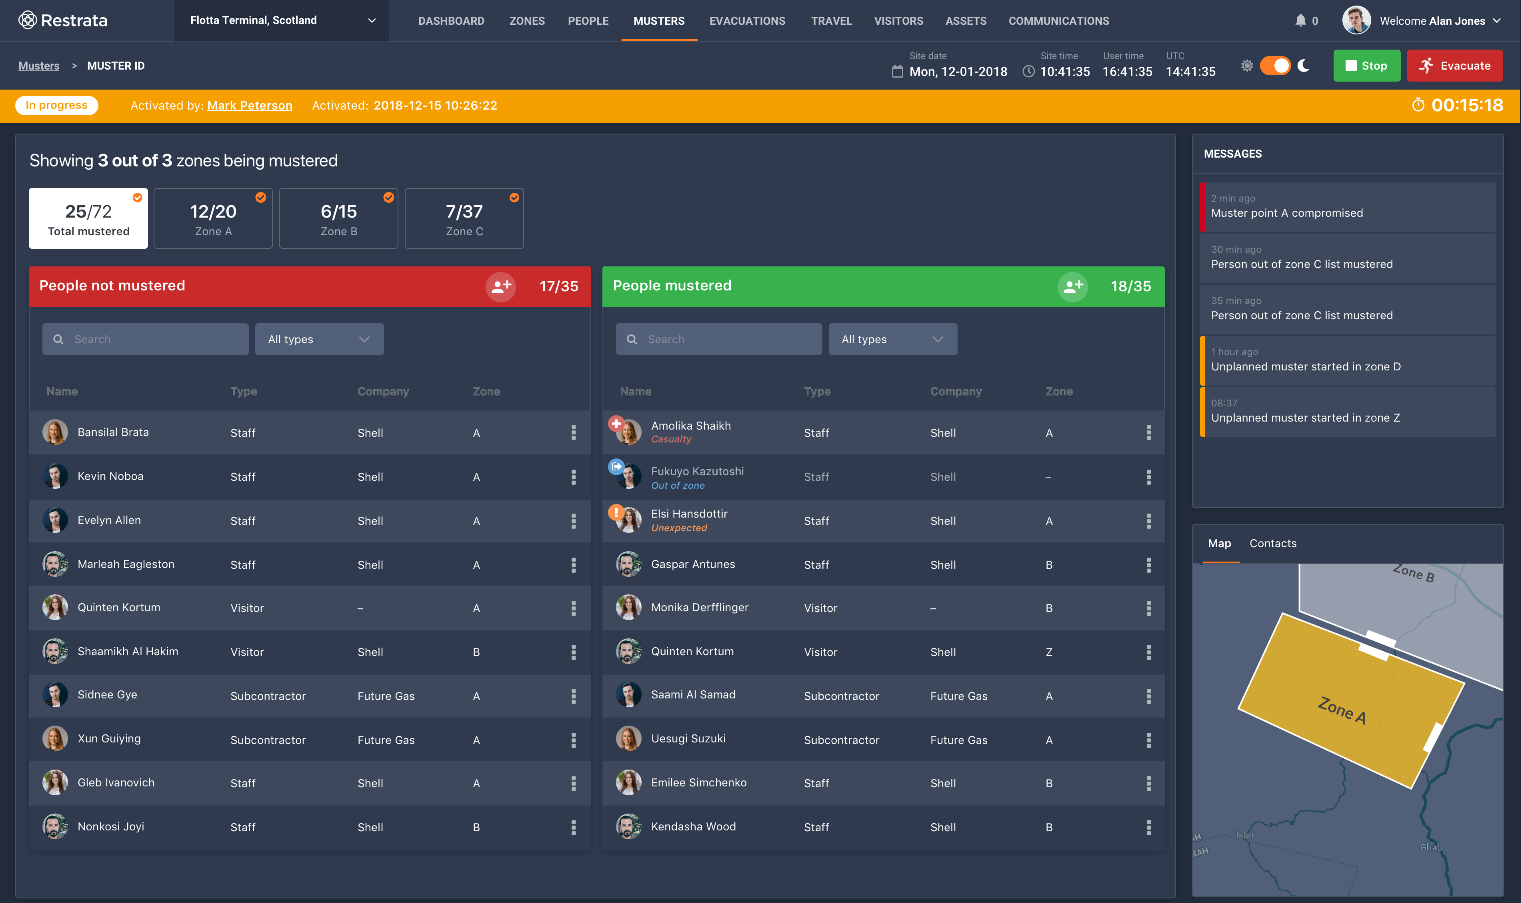Go to the Evacuations menu
Viewport: 1521px width, 903px height.
tap(747, 21)
